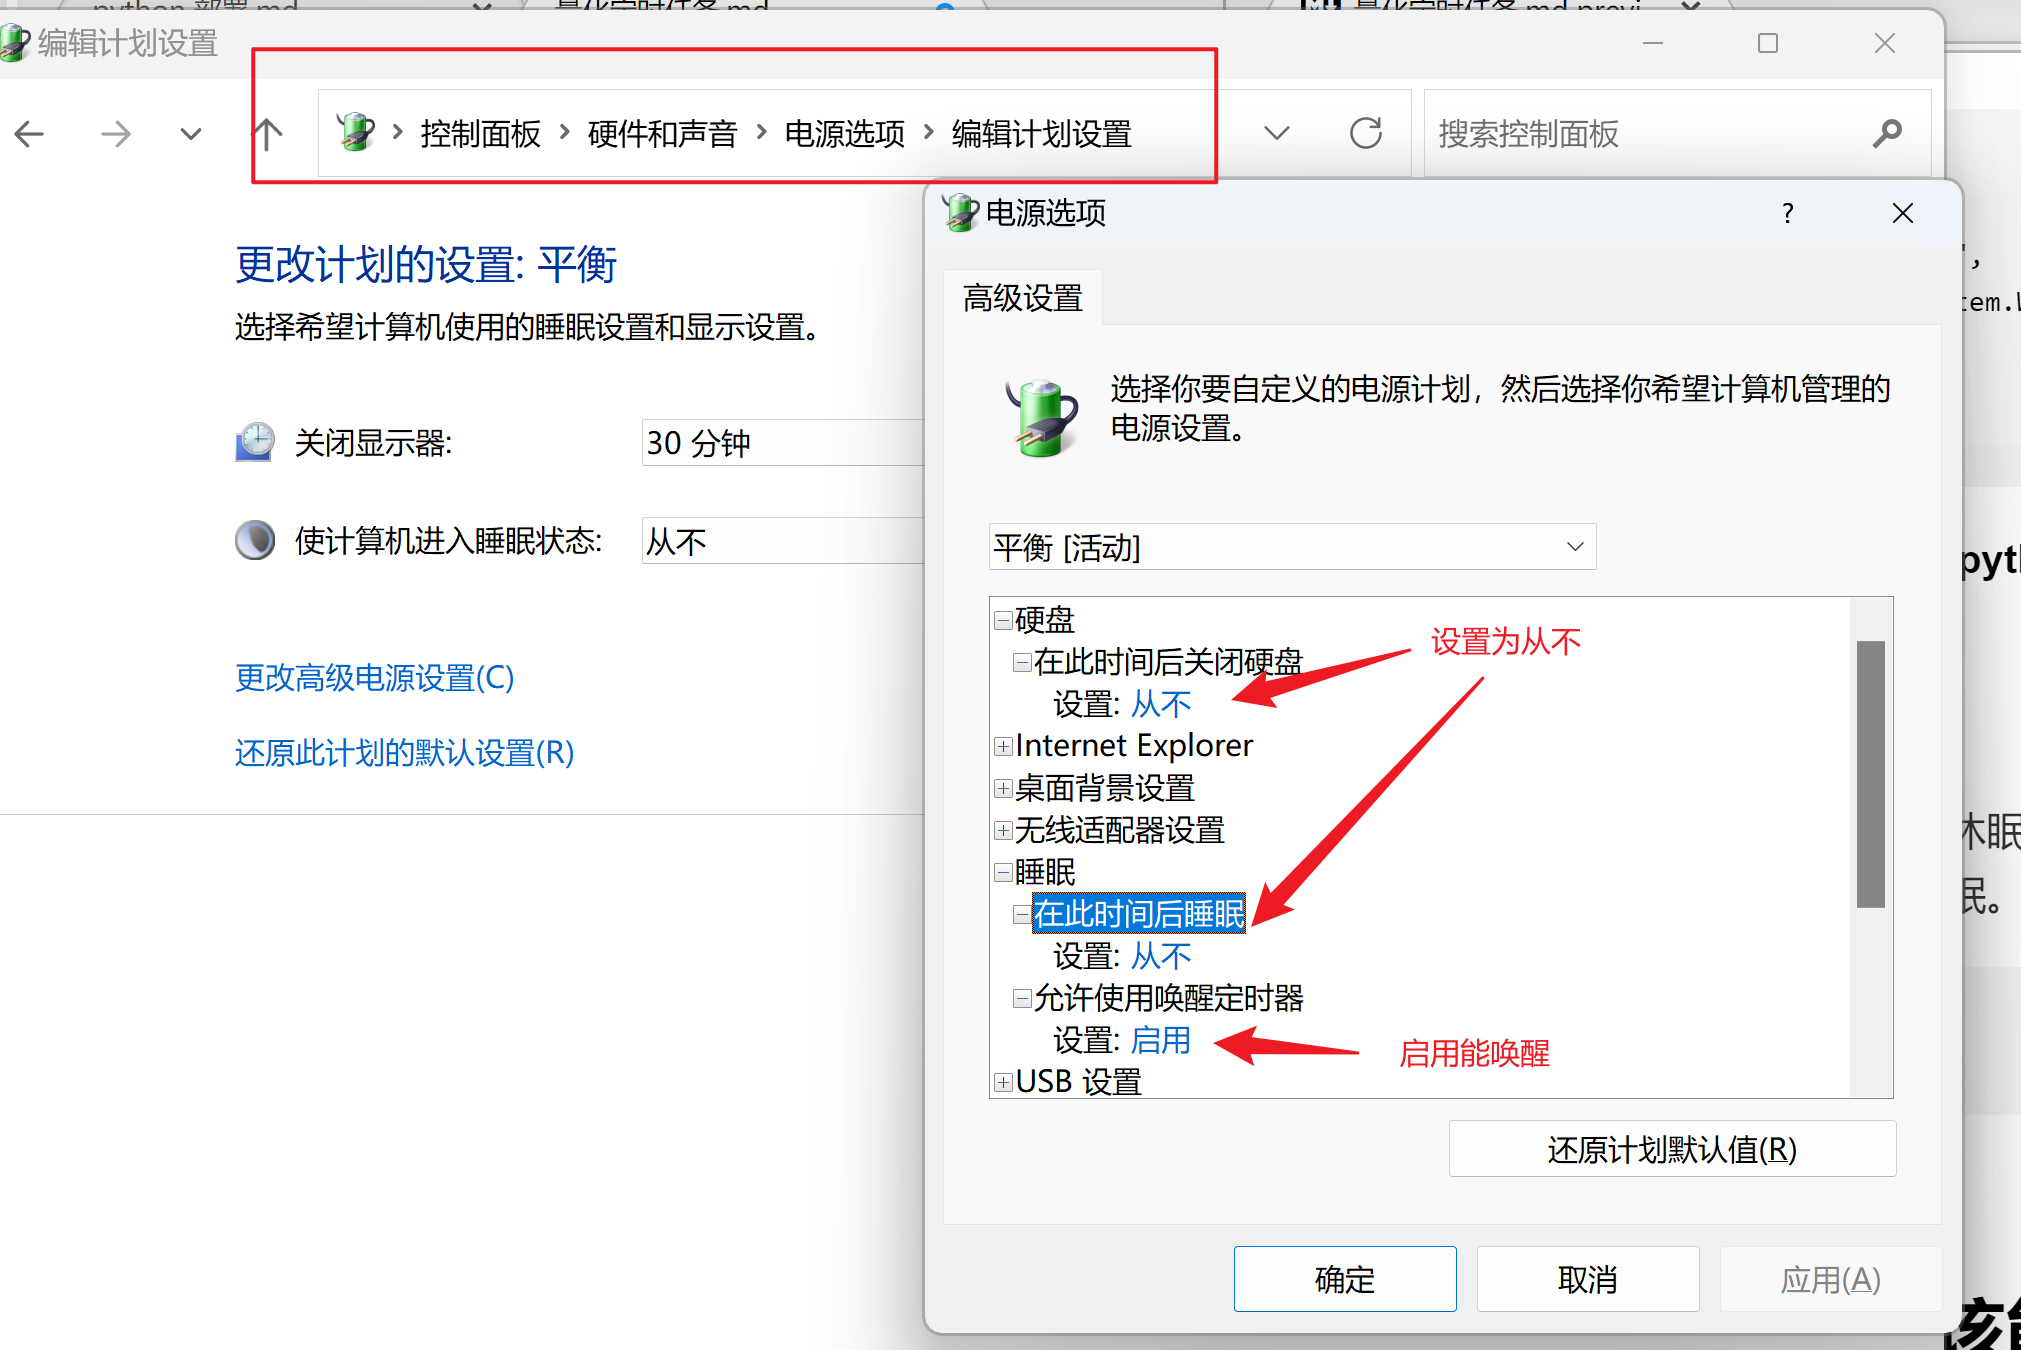Viewport: 2021px width, 1350px height.
Task: Click the magnifier search icon
Action: pos(1886,133)
